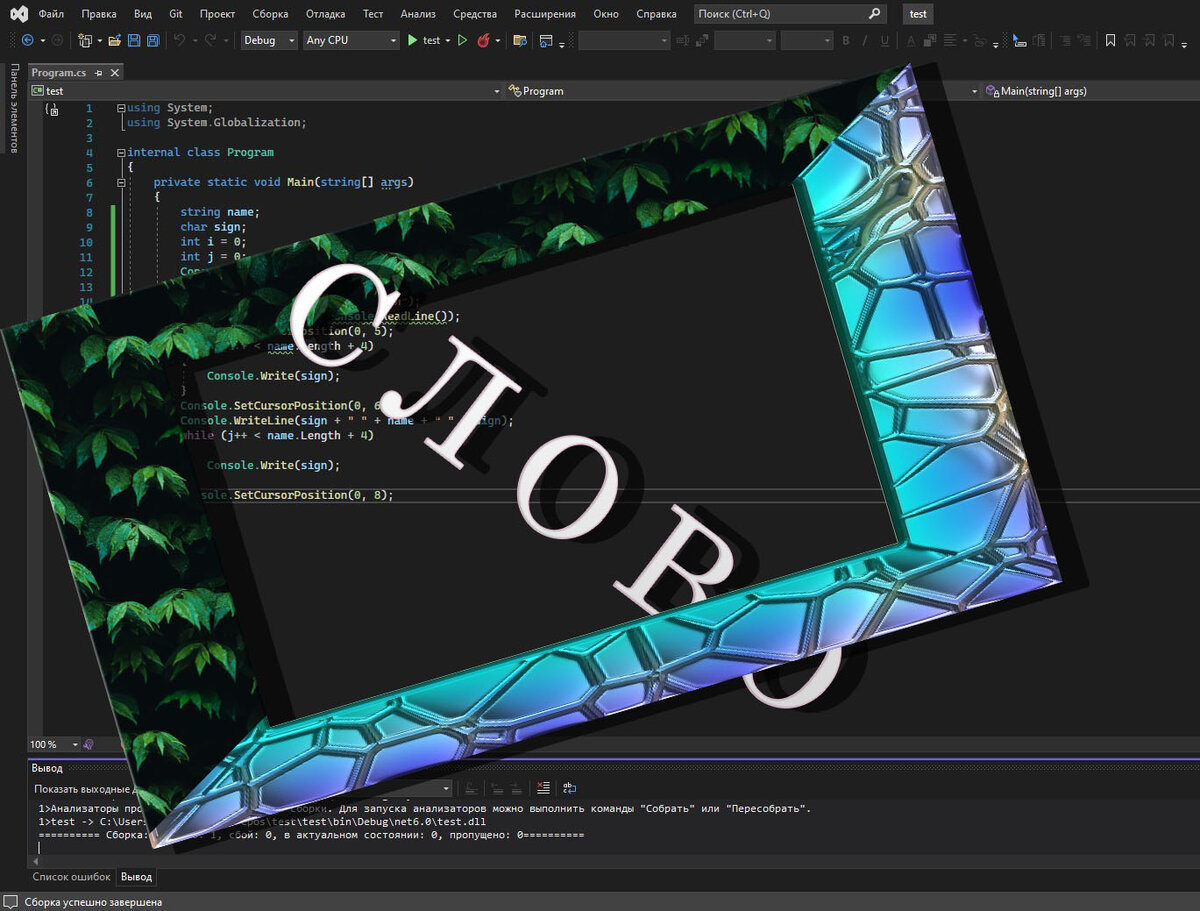
Task: Click the test solution name button
Action: point(918,14)
